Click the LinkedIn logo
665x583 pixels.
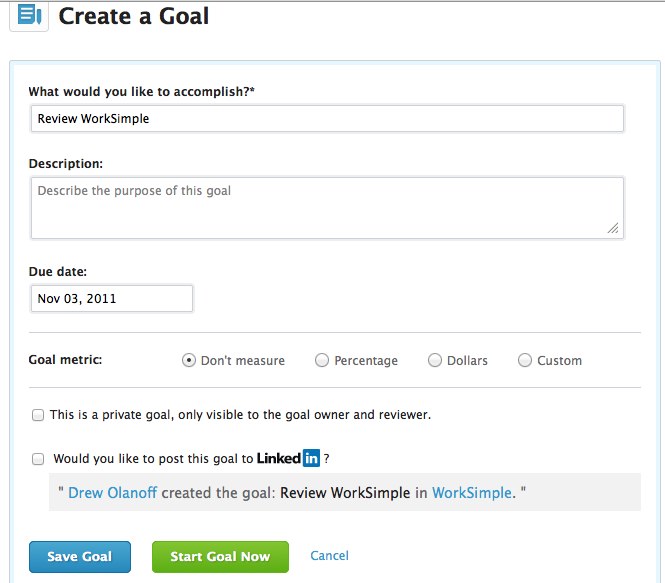click(x=288, y=459)
